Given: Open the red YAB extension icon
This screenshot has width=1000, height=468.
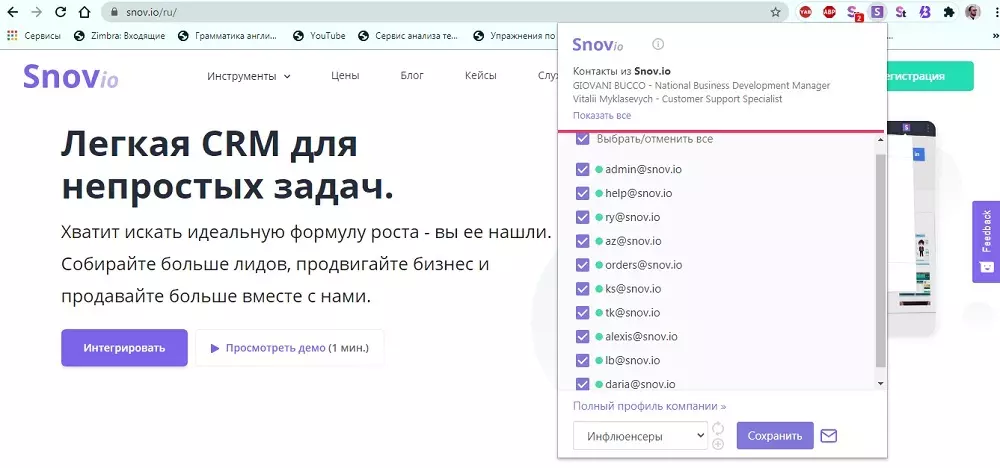Looking at the screenshot, I should tap(805, 12).
